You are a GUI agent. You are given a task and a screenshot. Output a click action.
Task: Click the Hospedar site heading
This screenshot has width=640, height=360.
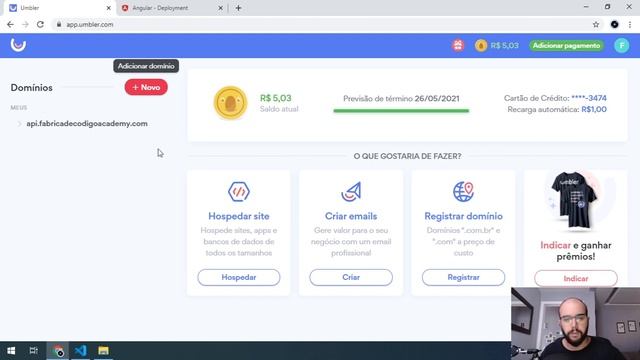(x=239, y=216)
